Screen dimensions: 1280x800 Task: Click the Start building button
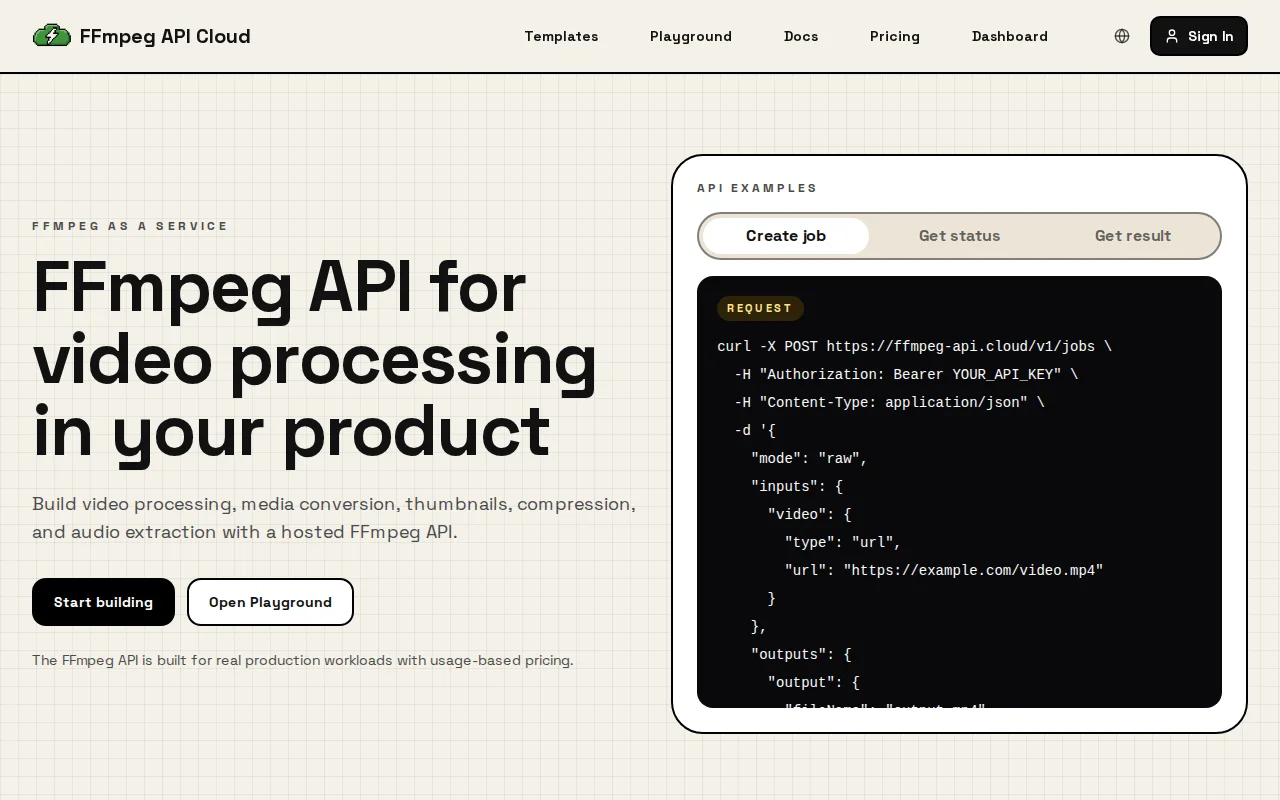[x=103, y=602]
